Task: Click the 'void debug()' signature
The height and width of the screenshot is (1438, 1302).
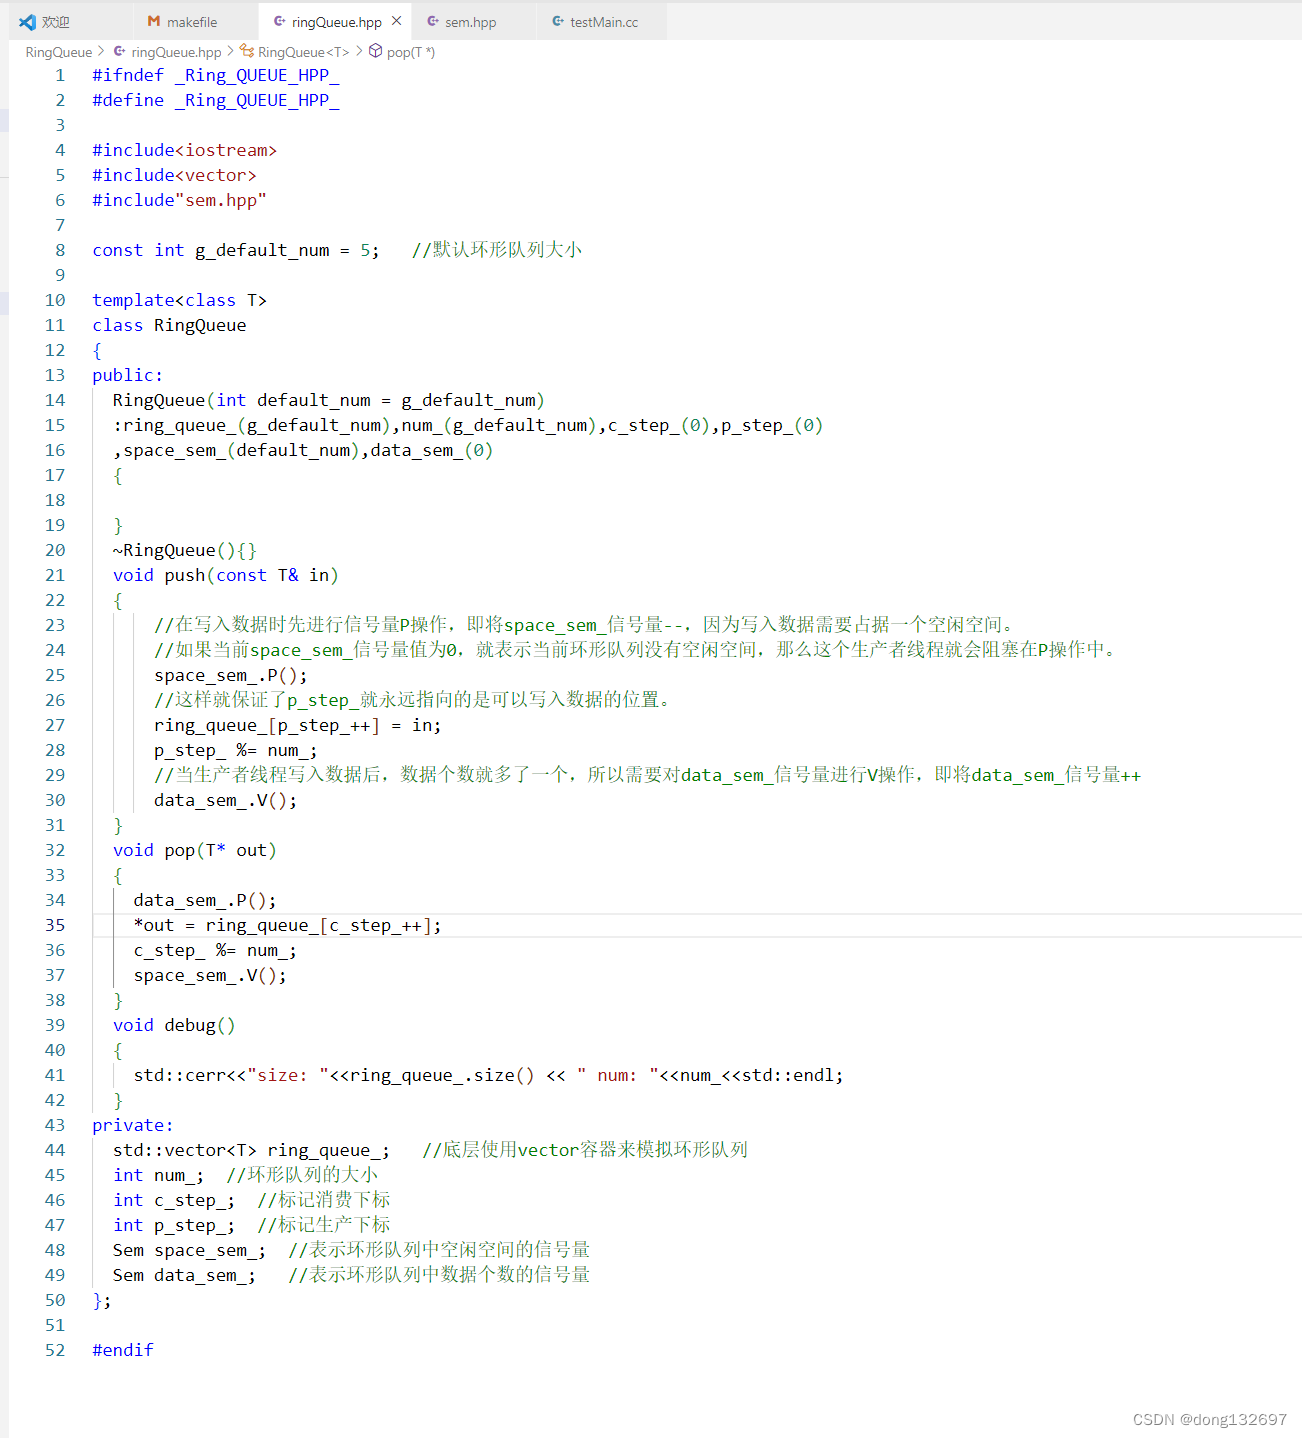Action: pos(174,1025)
